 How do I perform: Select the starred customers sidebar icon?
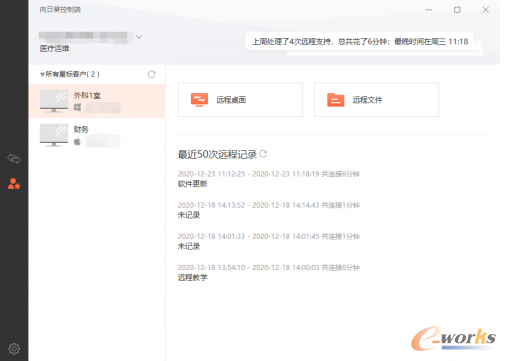tap(14, 183)
